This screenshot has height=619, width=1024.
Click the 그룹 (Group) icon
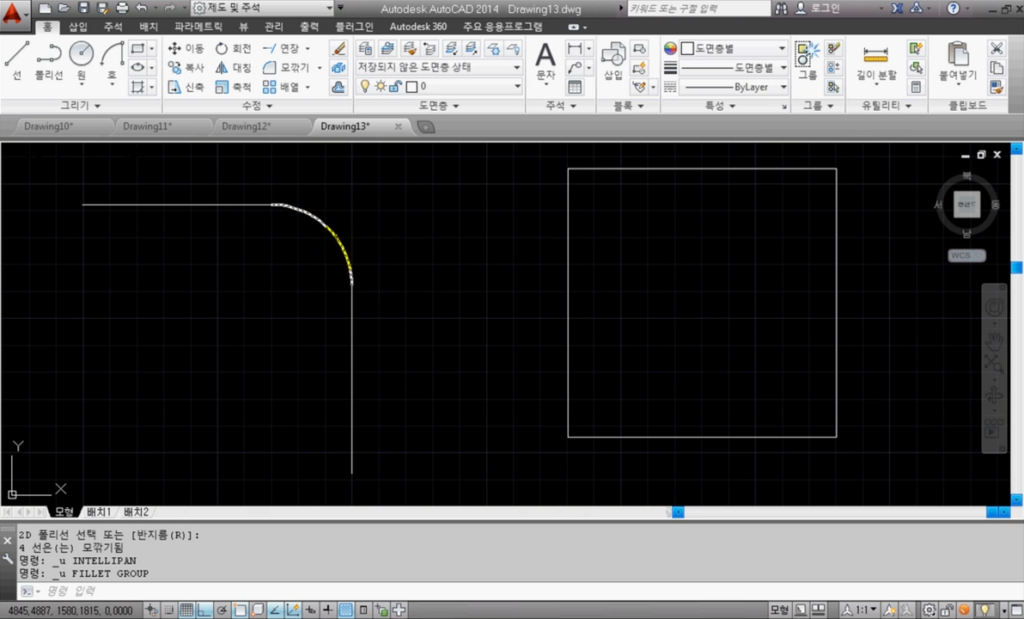click(807, 61)
